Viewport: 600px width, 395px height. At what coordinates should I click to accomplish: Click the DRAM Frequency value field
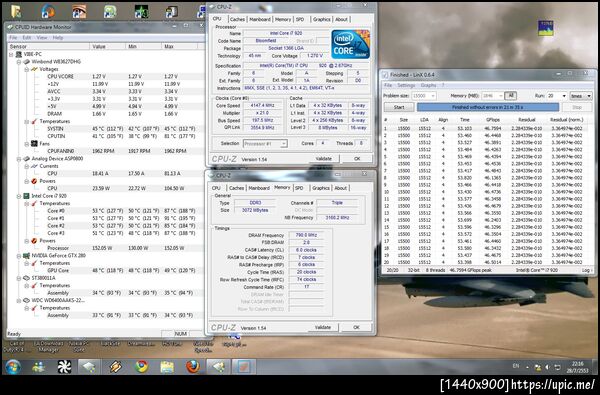pyautogui.click(x=306, y=235)
